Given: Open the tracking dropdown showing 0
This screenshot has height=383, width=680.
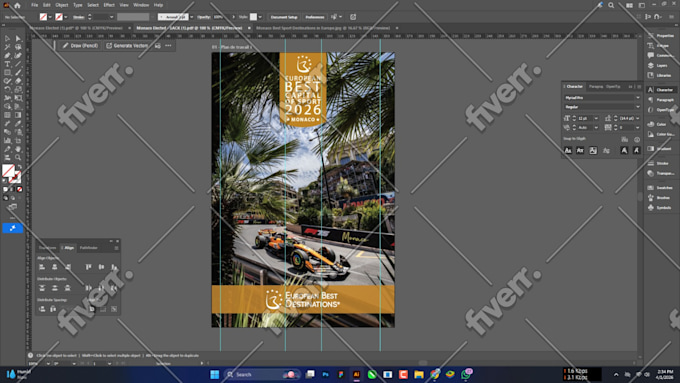Looking at the screenshot, I should pyautogui.click(x=638, y=128).
